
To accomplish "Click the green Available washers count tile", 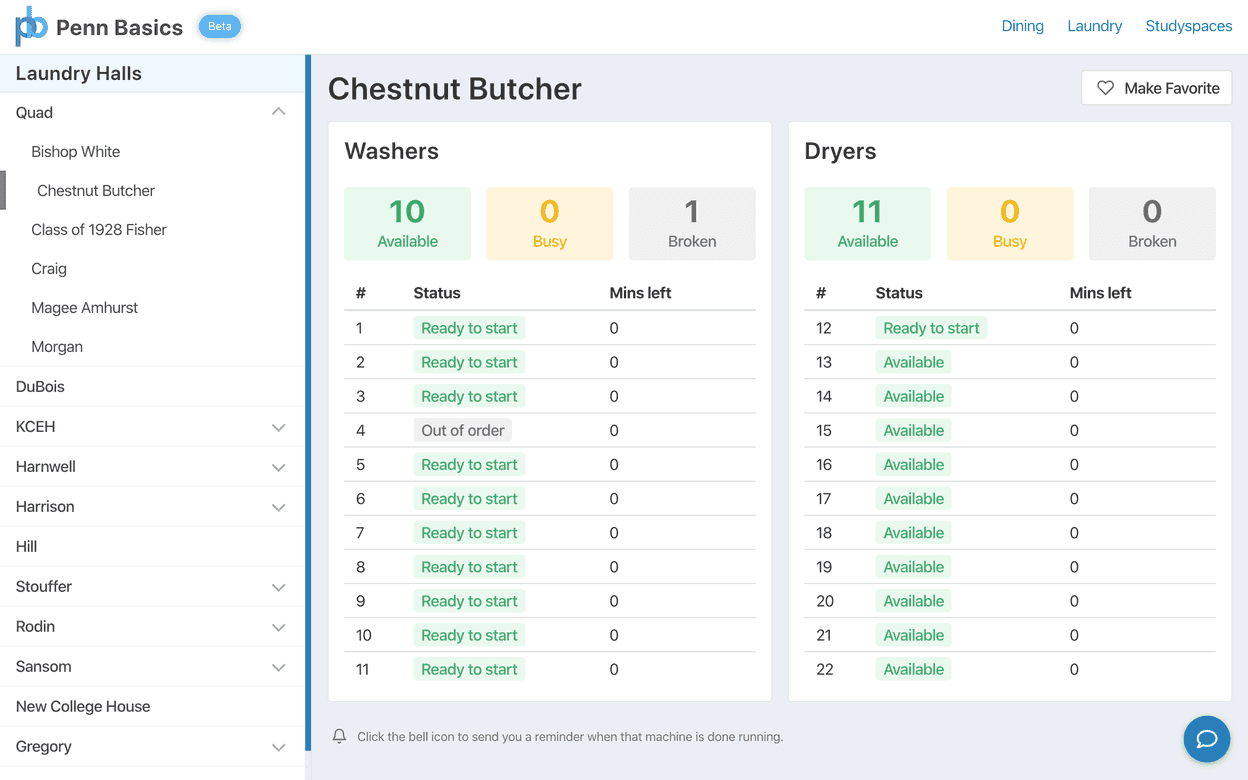I will [x=407, y=224].
